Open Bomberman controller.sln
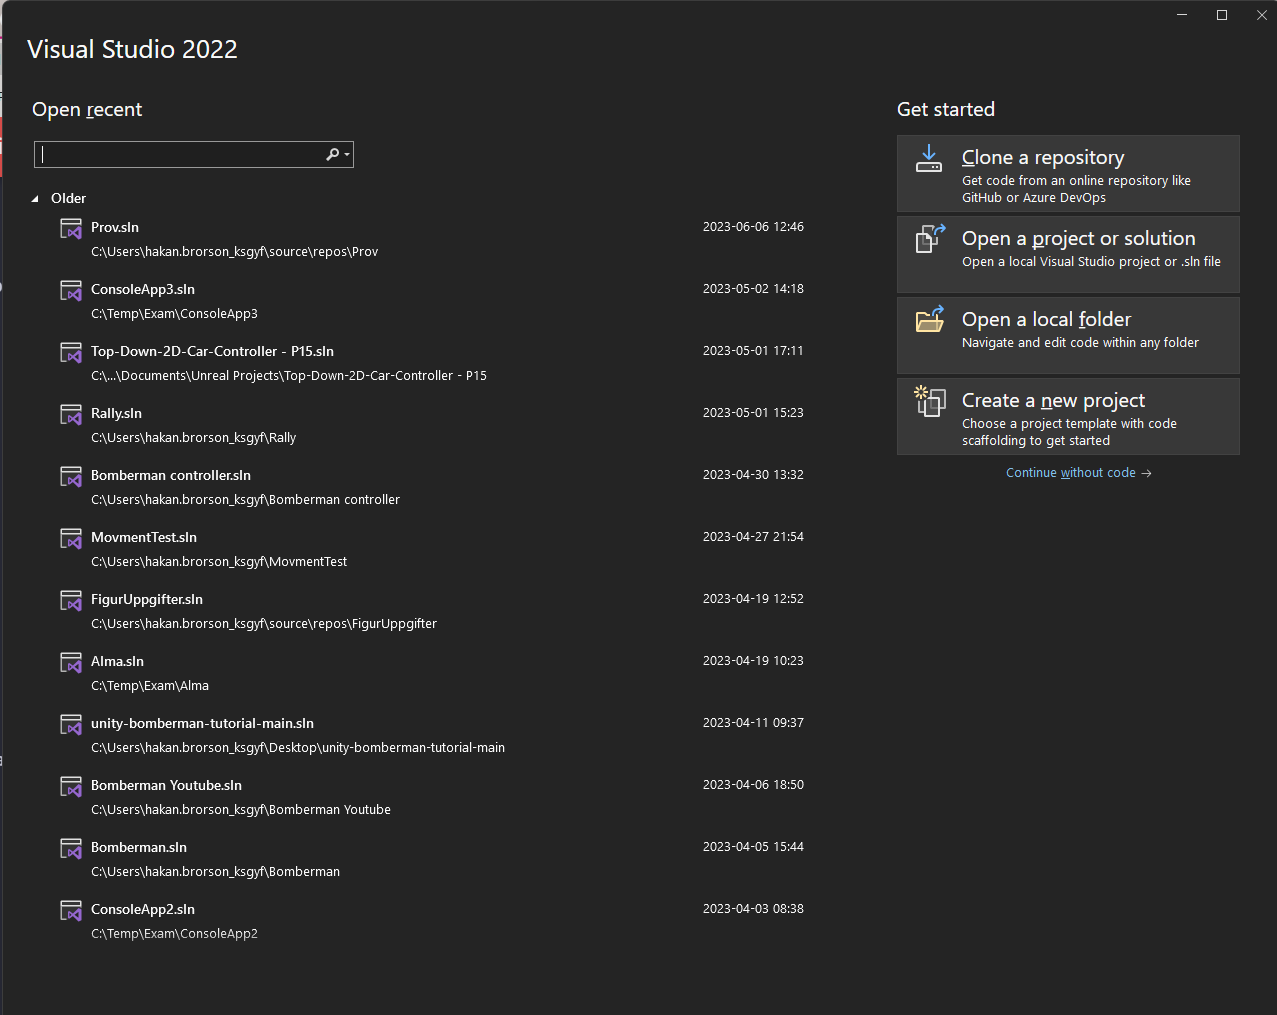The image size is (1277, 1015). coord(432,487)
